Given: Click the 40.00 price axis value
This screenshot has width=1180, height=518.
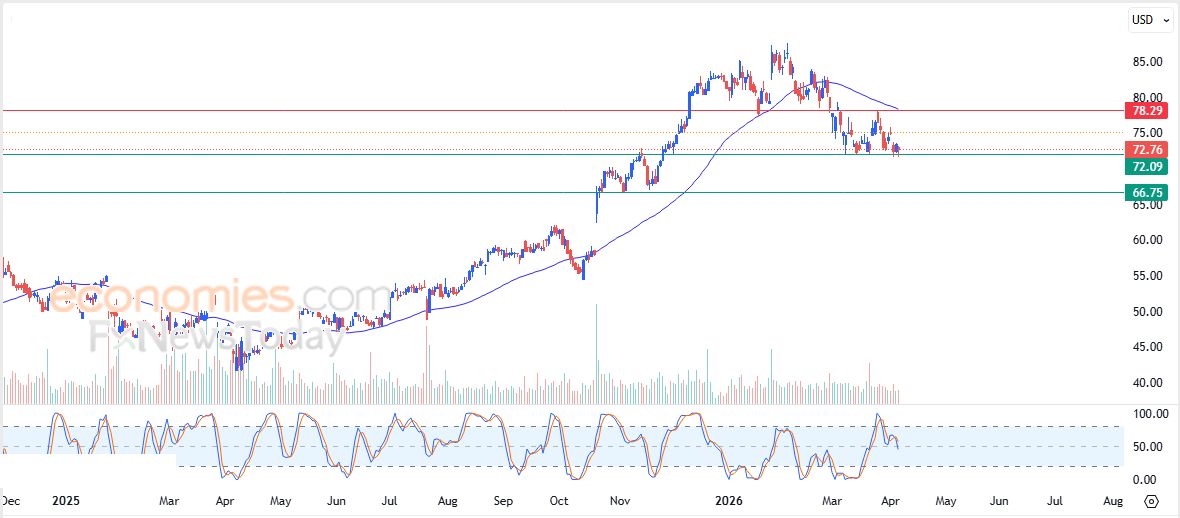Looking at the screenshot, I should [1146, 382].
